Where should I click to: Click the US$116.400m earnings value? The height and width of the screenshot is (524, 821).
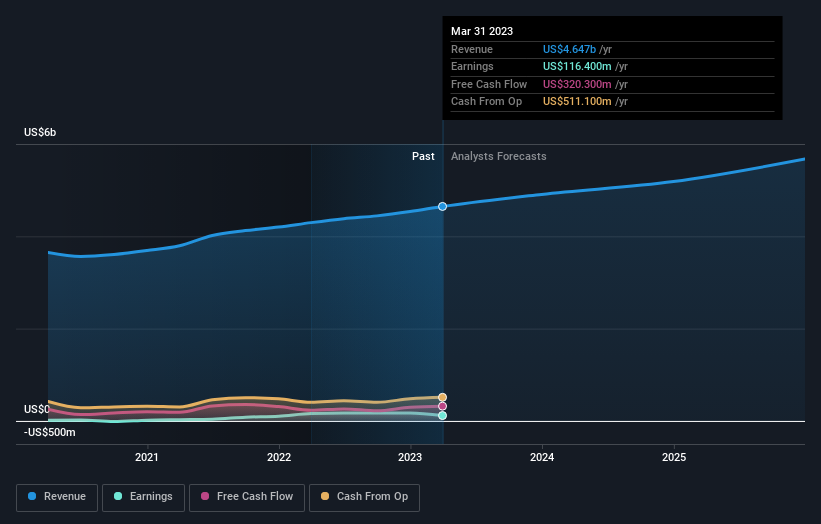pos(577,66)
